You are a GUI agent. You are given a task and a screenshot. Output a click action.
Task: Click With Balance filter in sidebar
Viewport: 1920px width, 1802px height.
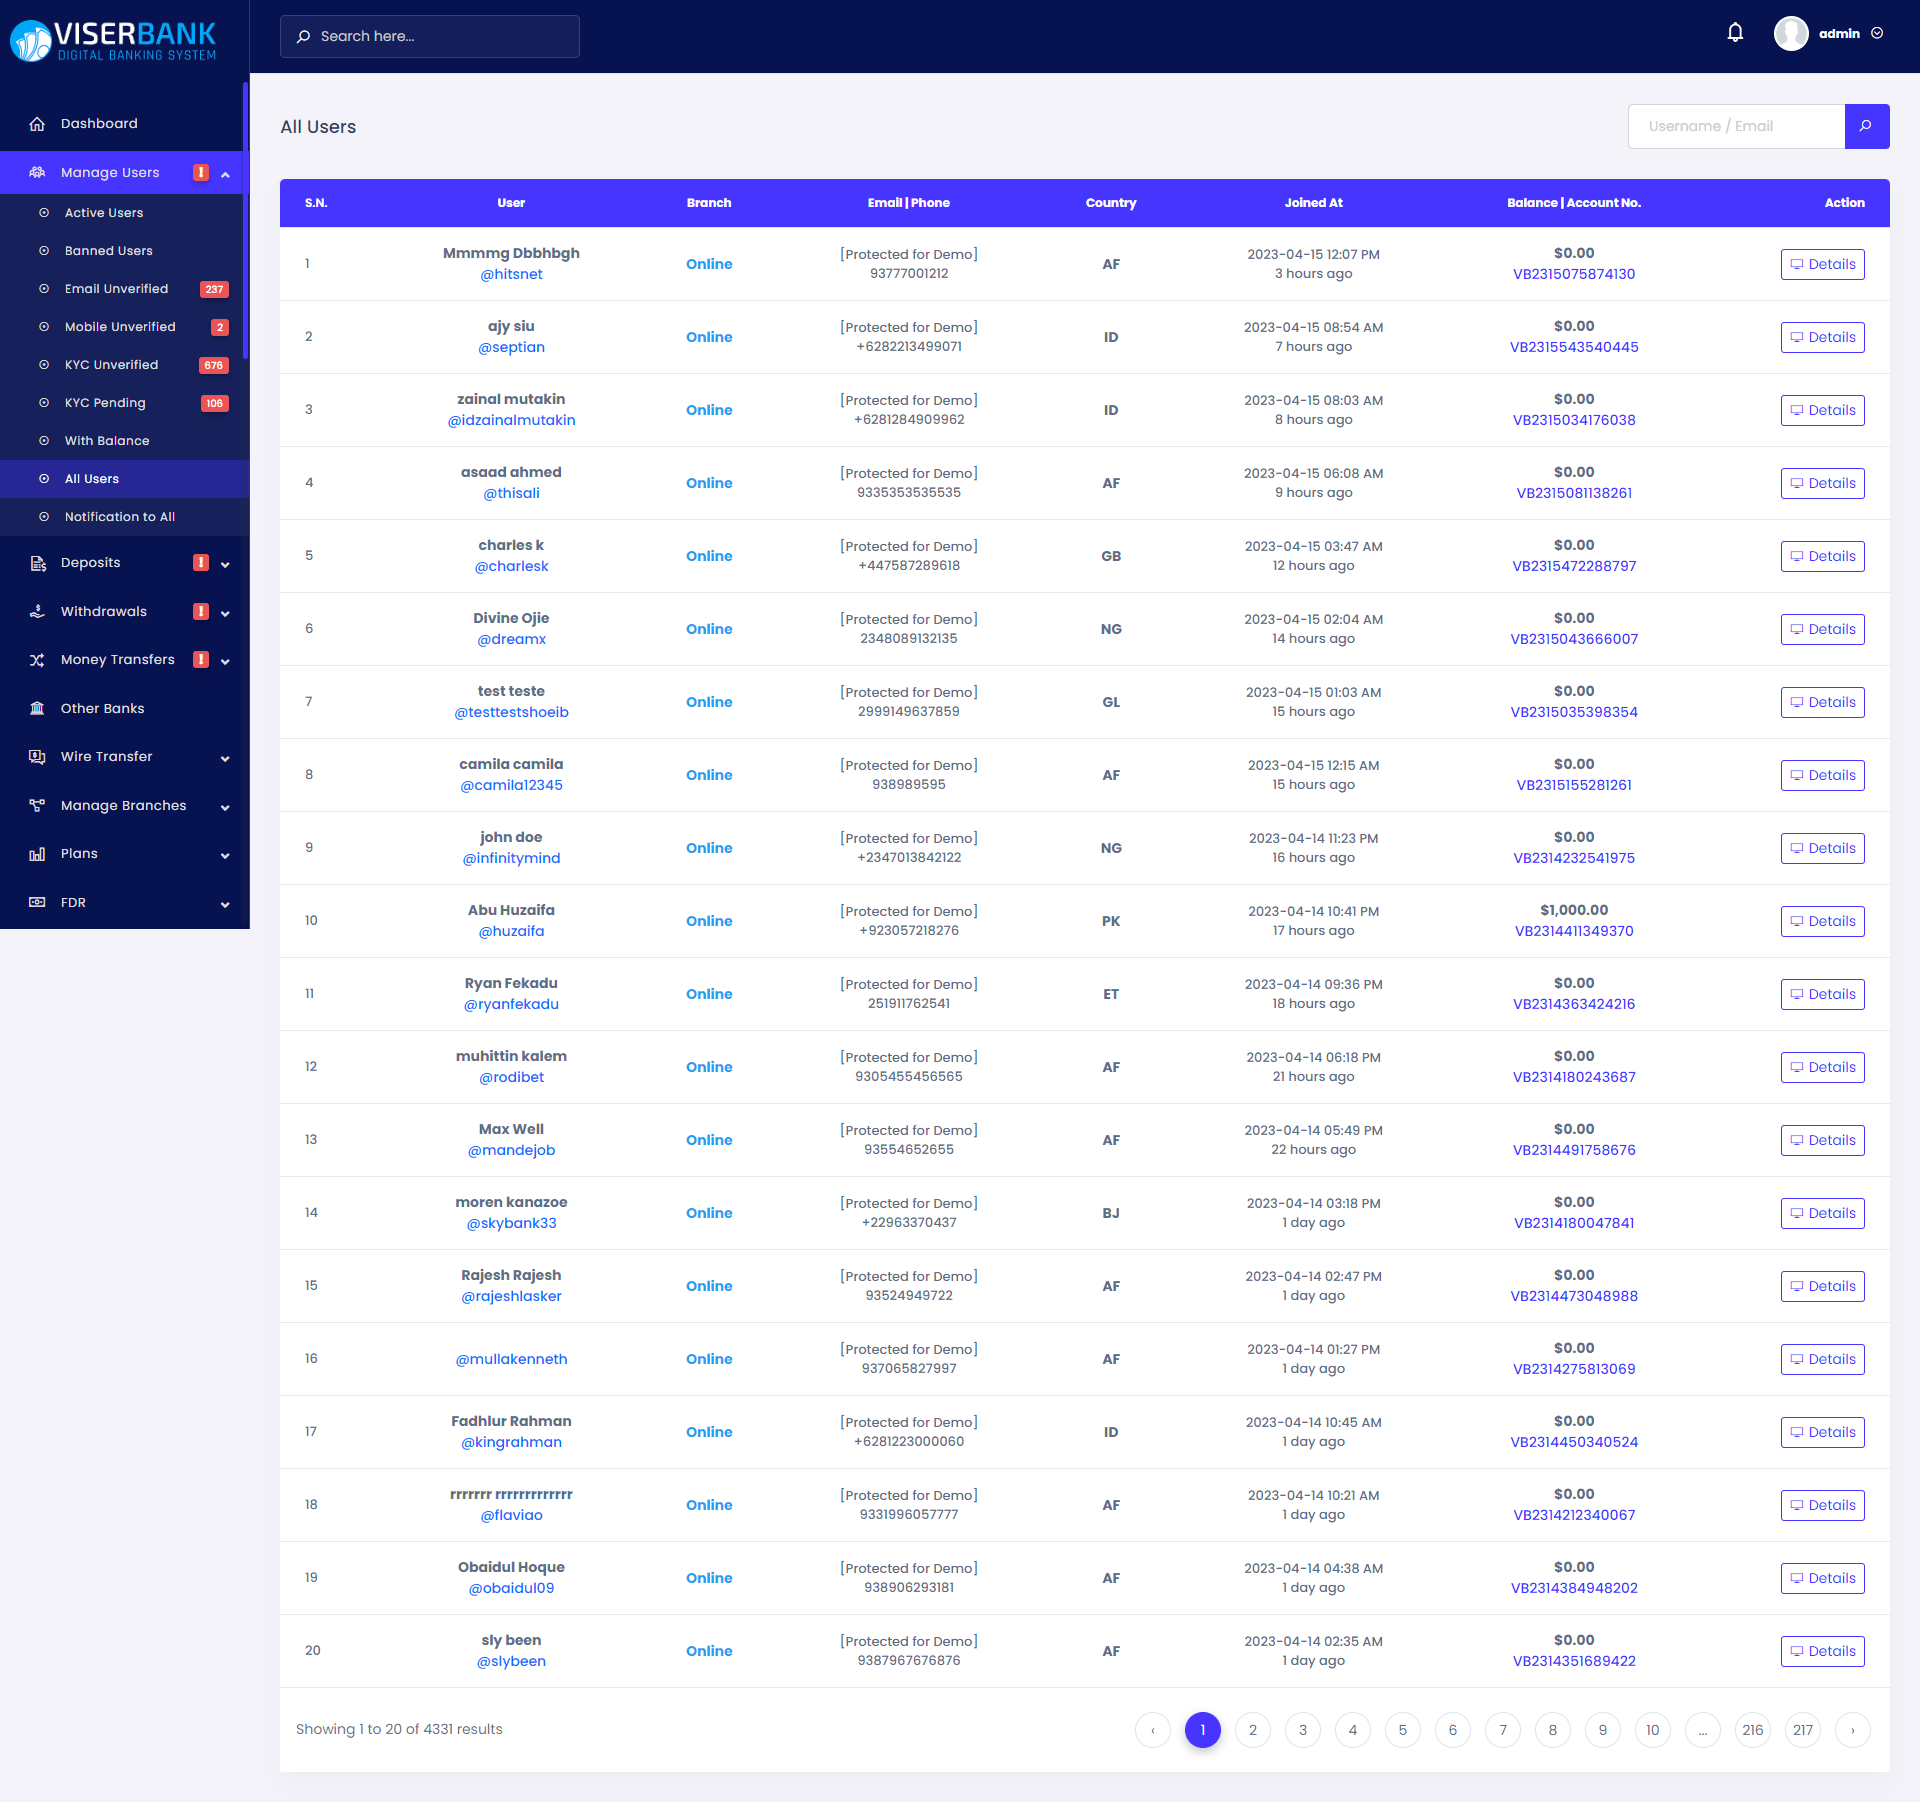tap(105, 440)
